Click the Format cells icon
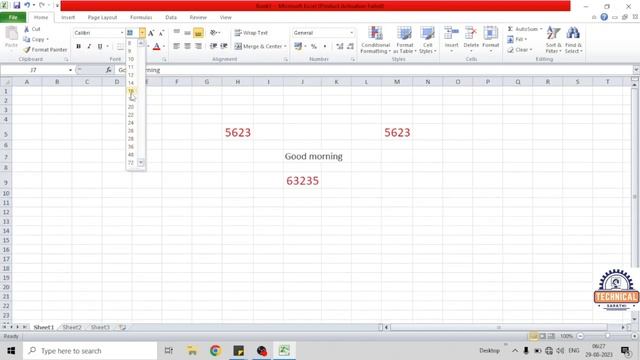This screenshot has width=640, height=360. [490, 33]
